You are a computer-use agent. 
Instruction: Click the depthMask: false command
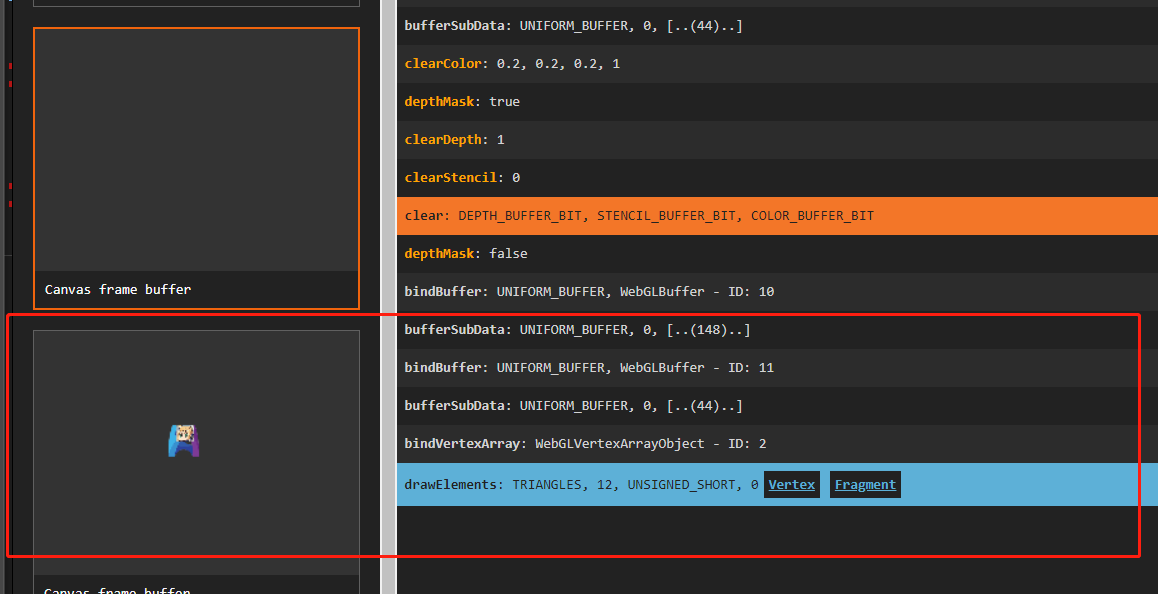point(777,253)
